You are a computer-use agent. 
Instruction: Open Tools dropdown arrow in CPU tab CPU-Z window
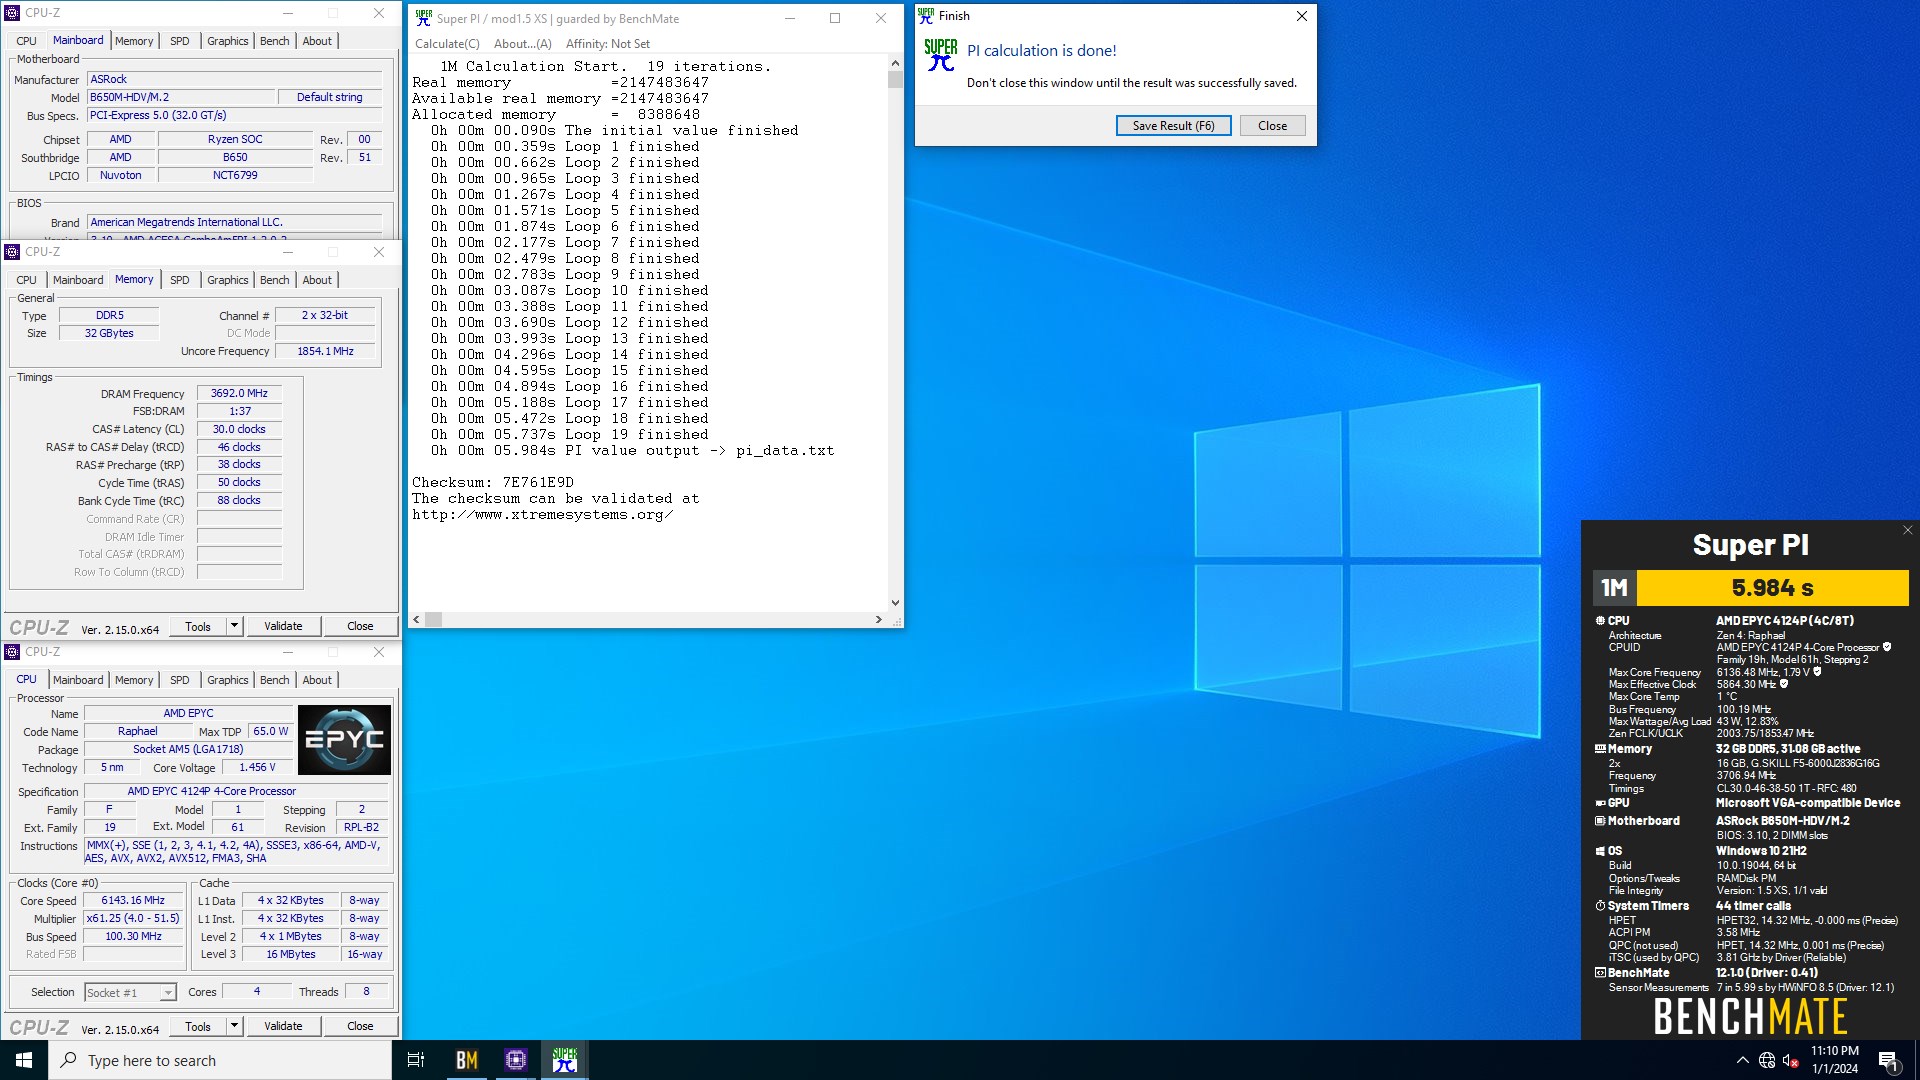coord(234,1026)
